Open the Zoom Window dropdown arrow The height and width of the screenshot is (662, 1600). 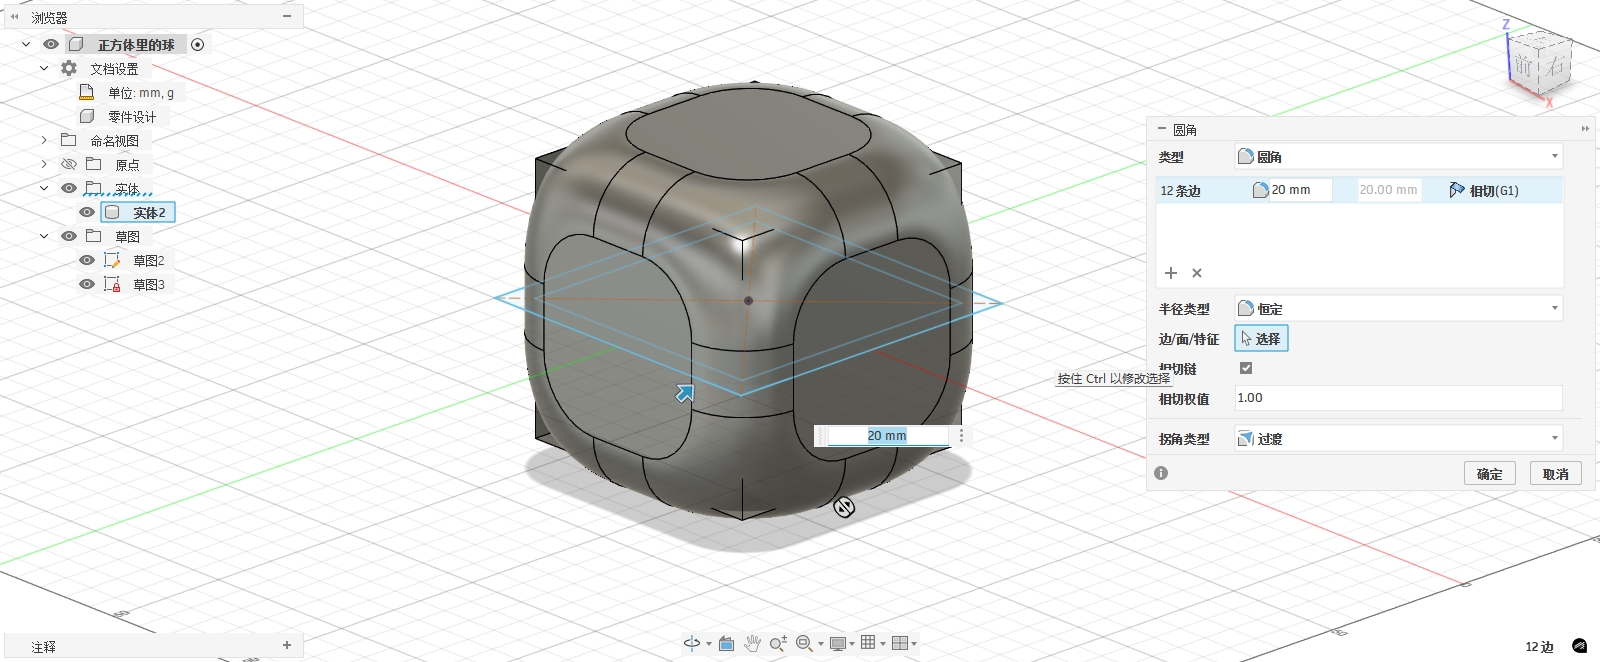click(821, 644)
